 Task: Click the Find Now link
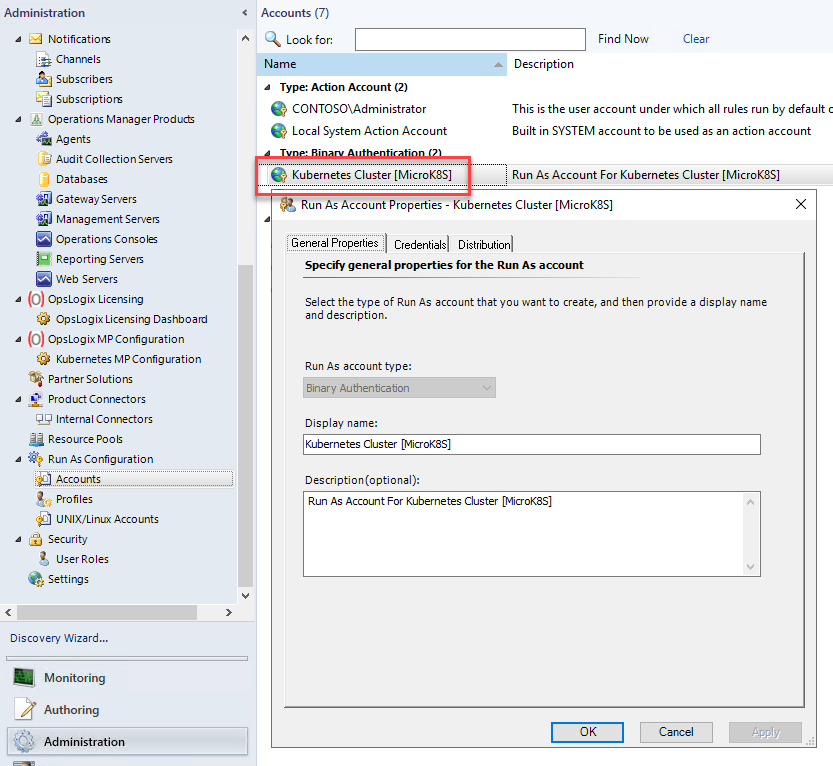click(x=623, y=39)
